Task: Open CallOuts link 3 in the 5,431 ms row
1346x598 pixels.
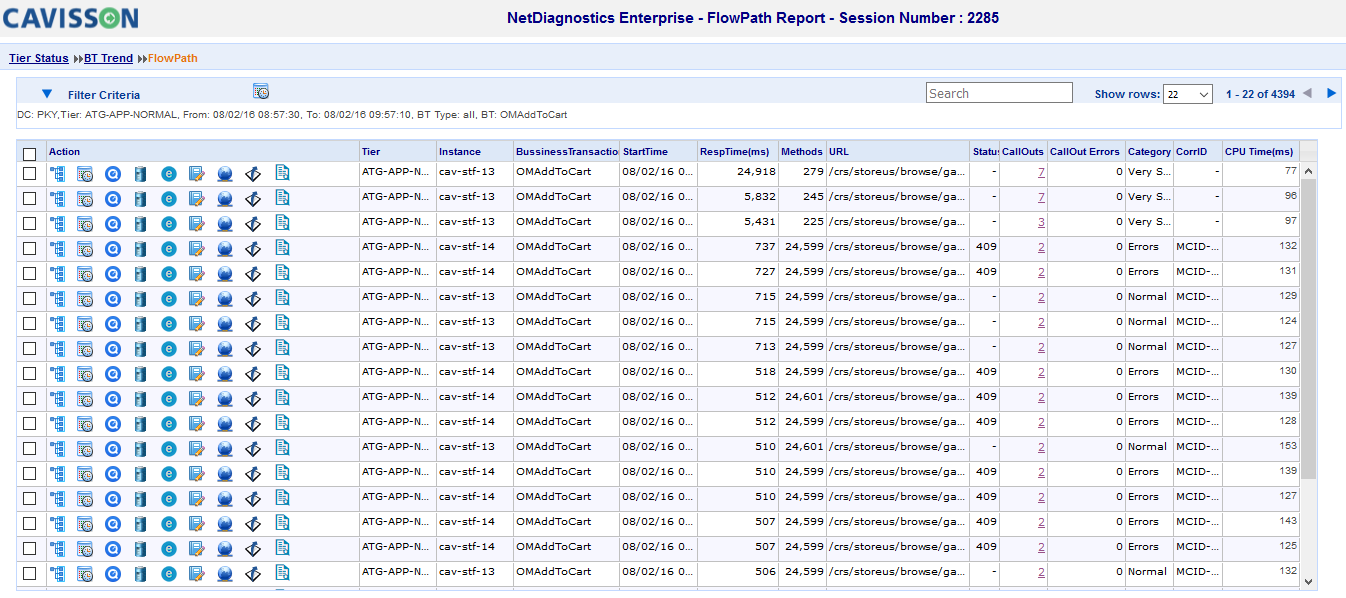Action: pyautogui.click(x=1041, y=222)
